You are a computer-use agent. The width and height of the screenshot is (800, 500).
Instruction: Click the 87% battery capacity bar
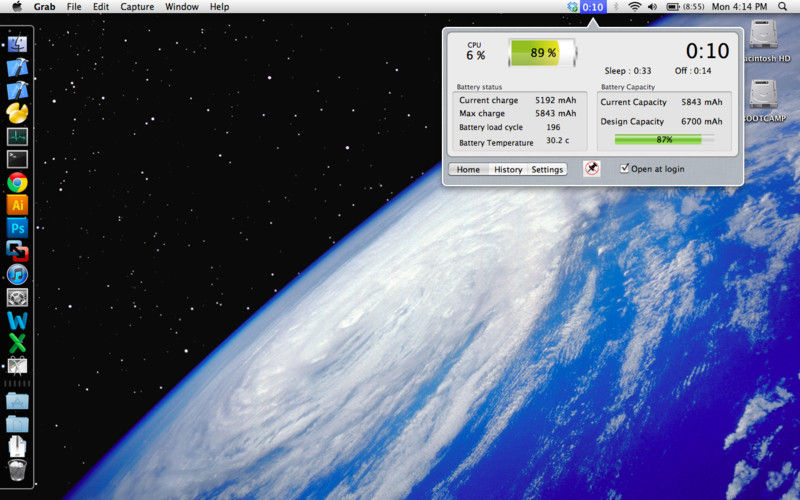point(664,139)
